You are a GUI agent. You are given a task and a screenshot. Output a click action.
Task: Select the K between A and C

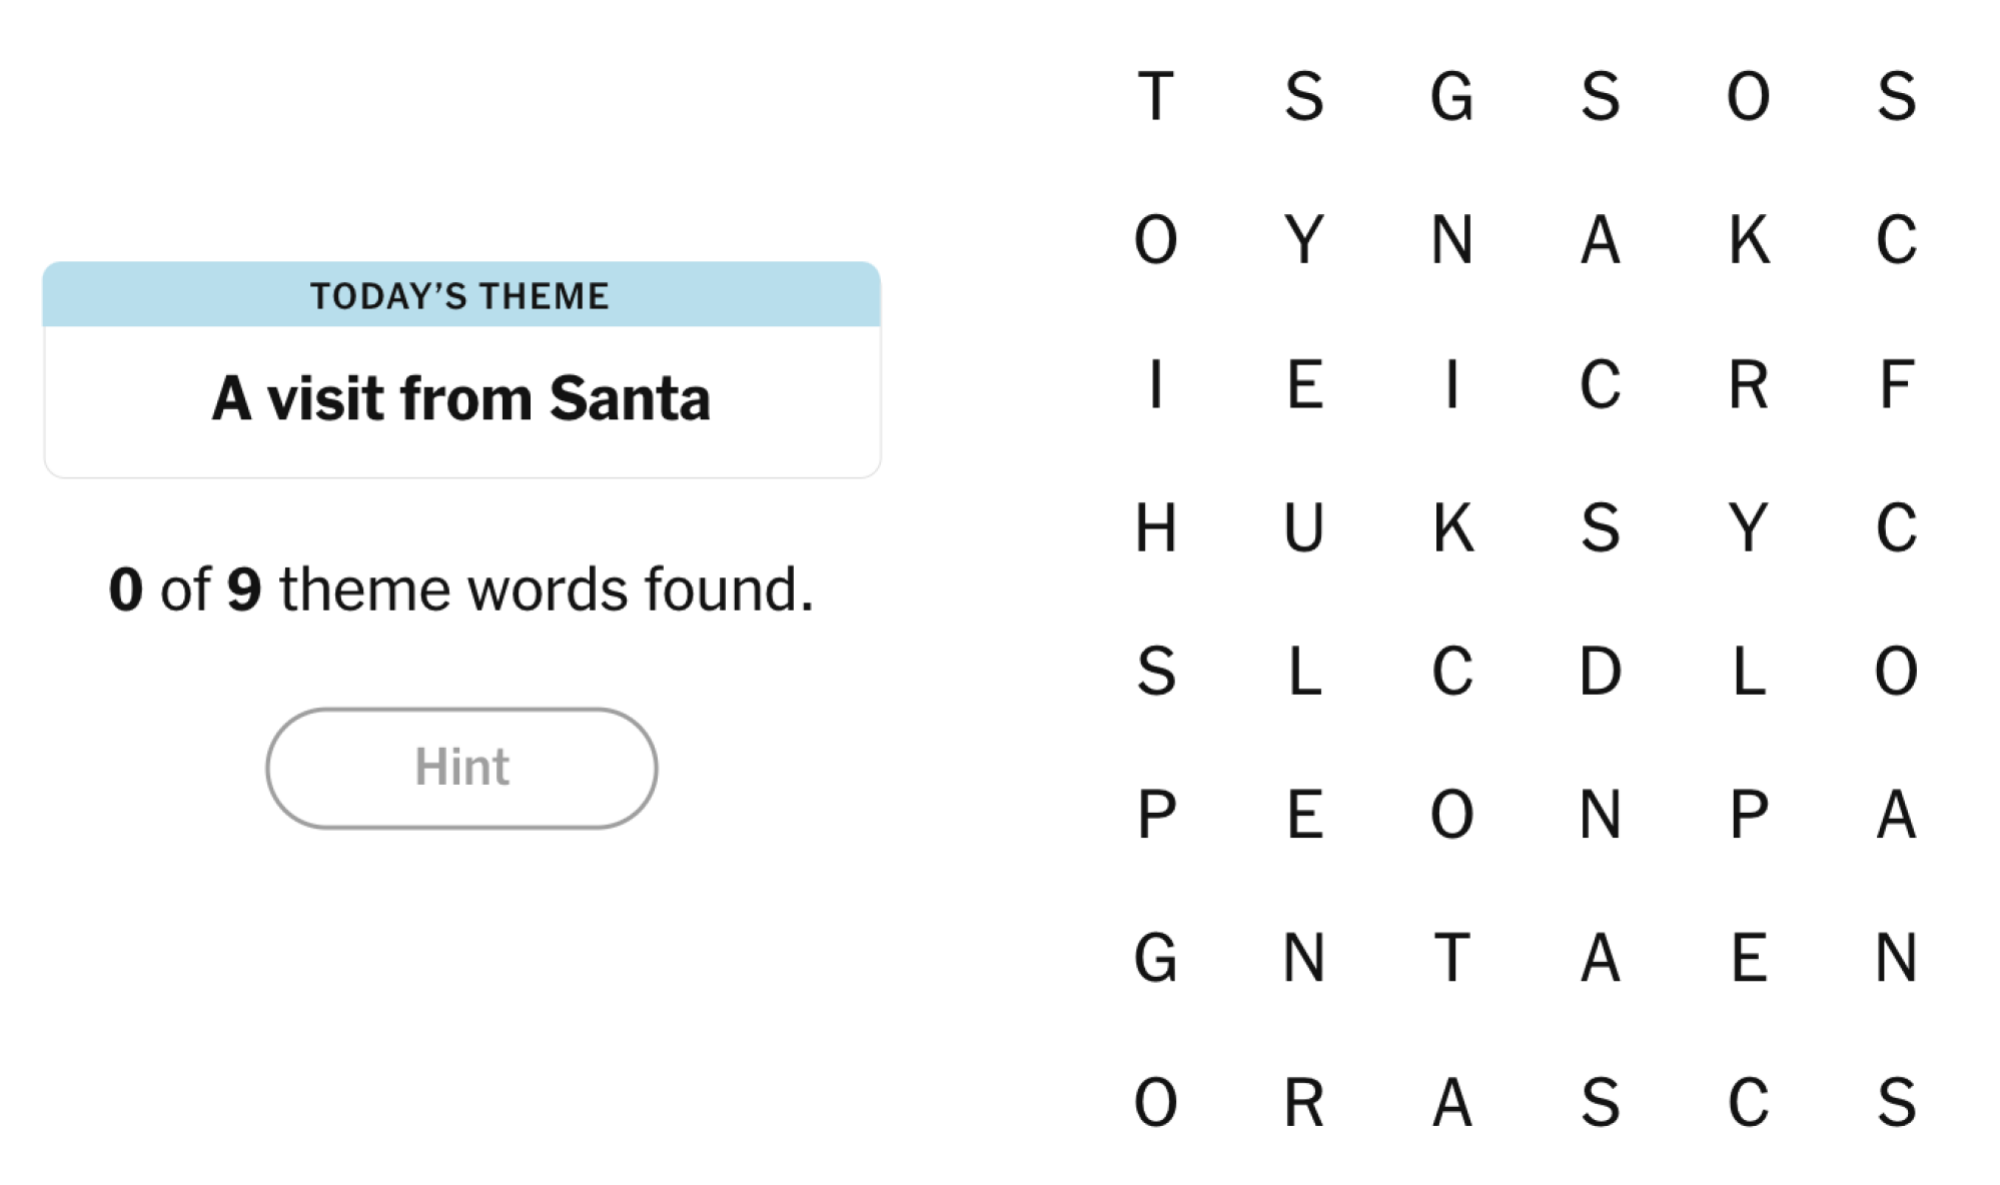click(1749, 240)
